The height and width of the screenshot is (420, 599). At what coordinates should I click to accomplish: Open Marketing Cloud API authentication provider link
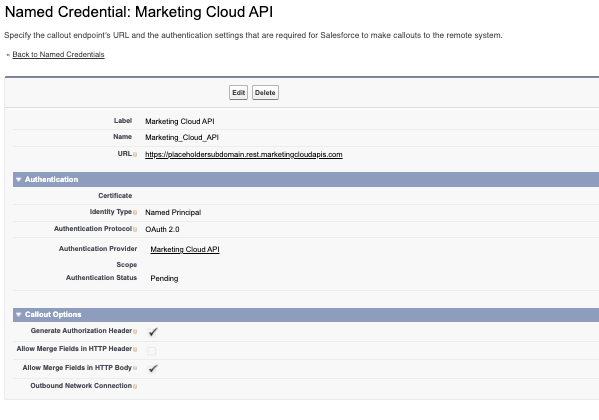click(185, 249)
